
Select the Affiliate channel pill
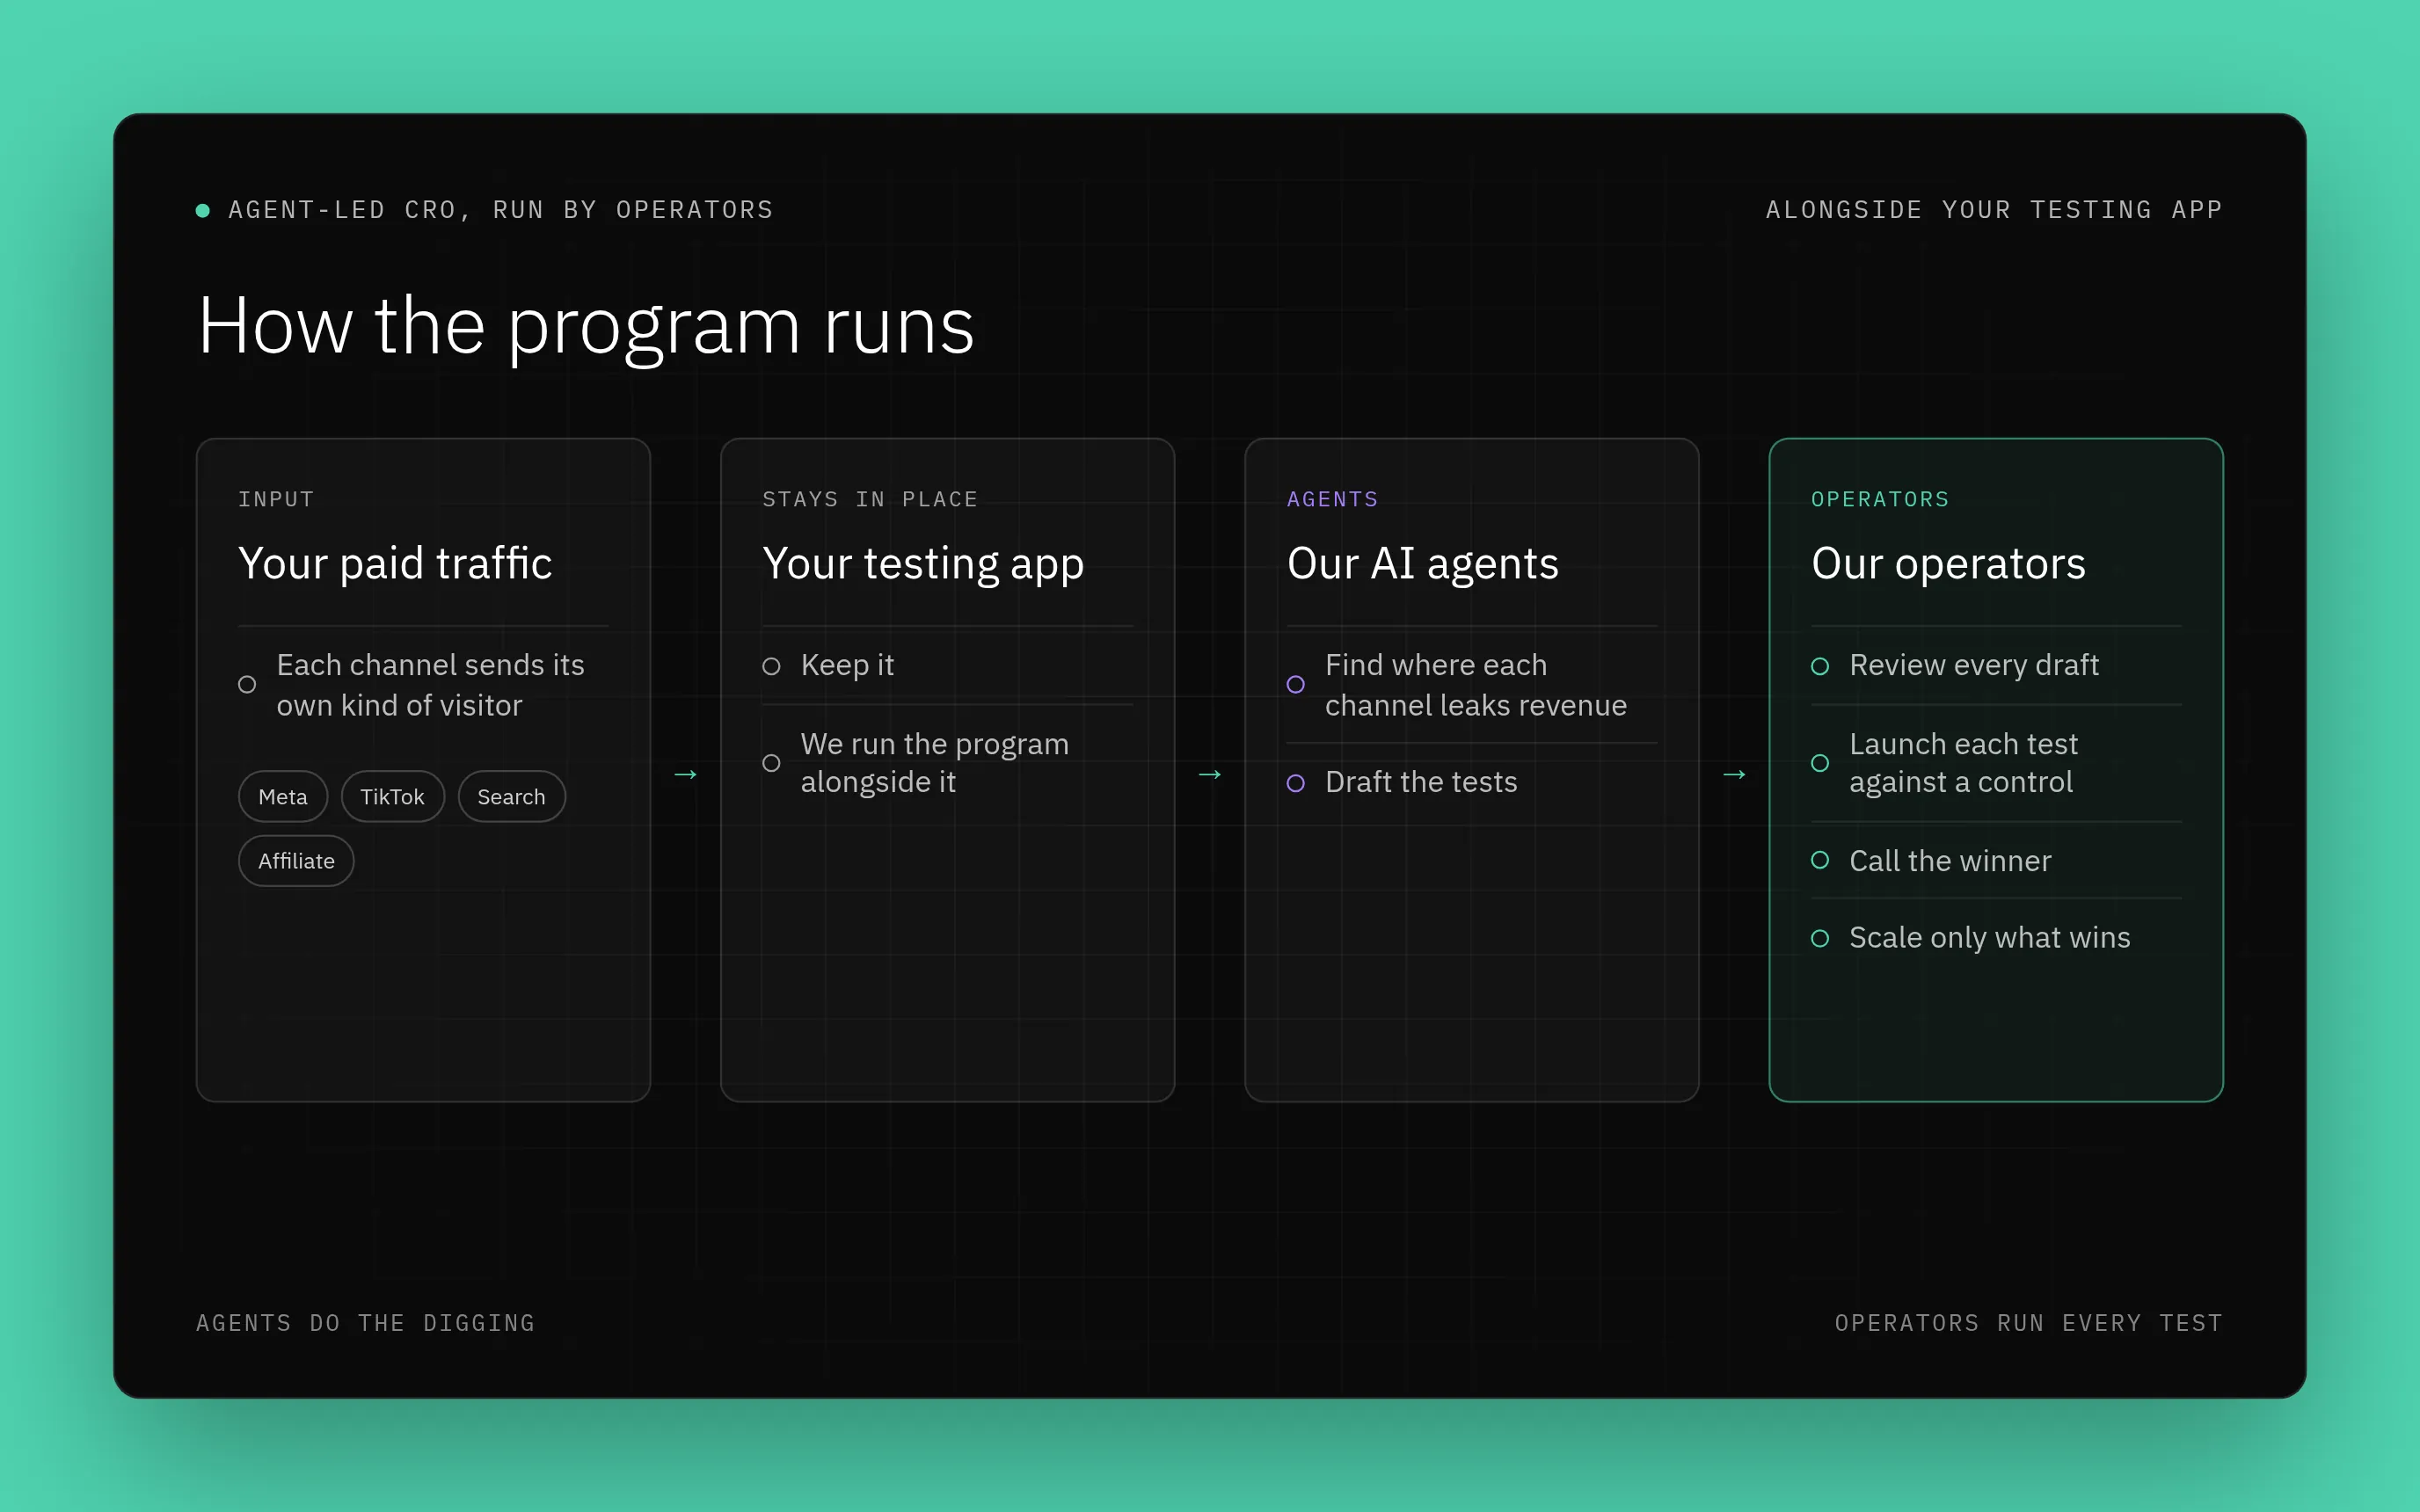296,860
